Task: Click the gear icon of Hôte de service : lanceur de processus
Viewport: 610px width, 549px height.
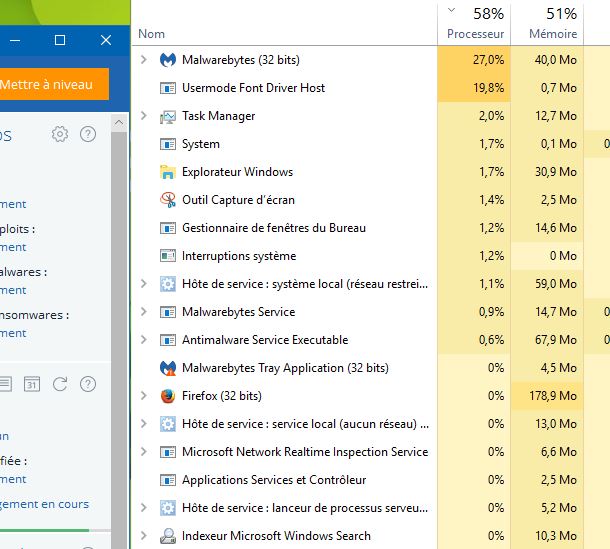Action: click(168, 508)
